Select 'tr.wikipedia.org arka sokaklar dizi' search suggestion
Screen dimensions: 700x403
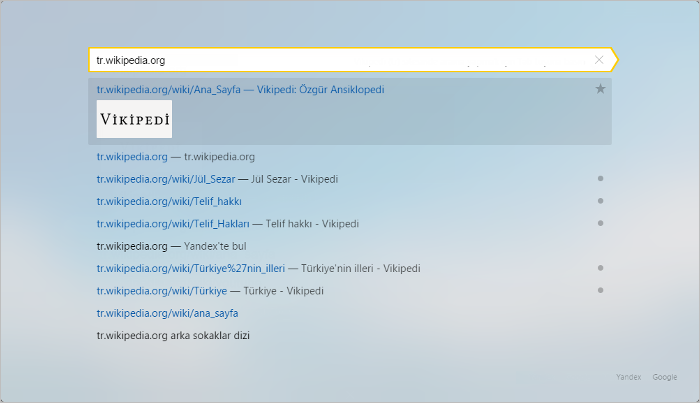point(173,335)
